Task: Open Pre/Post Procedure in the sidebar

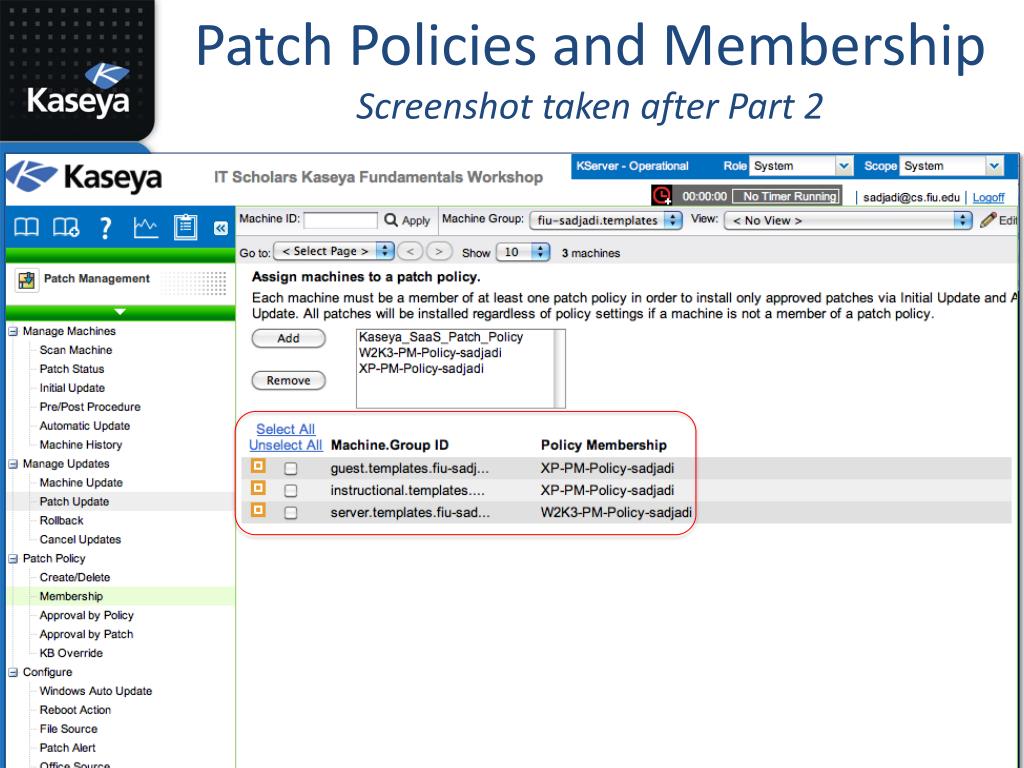Action: pyautogui.click(x=90, y=407)
